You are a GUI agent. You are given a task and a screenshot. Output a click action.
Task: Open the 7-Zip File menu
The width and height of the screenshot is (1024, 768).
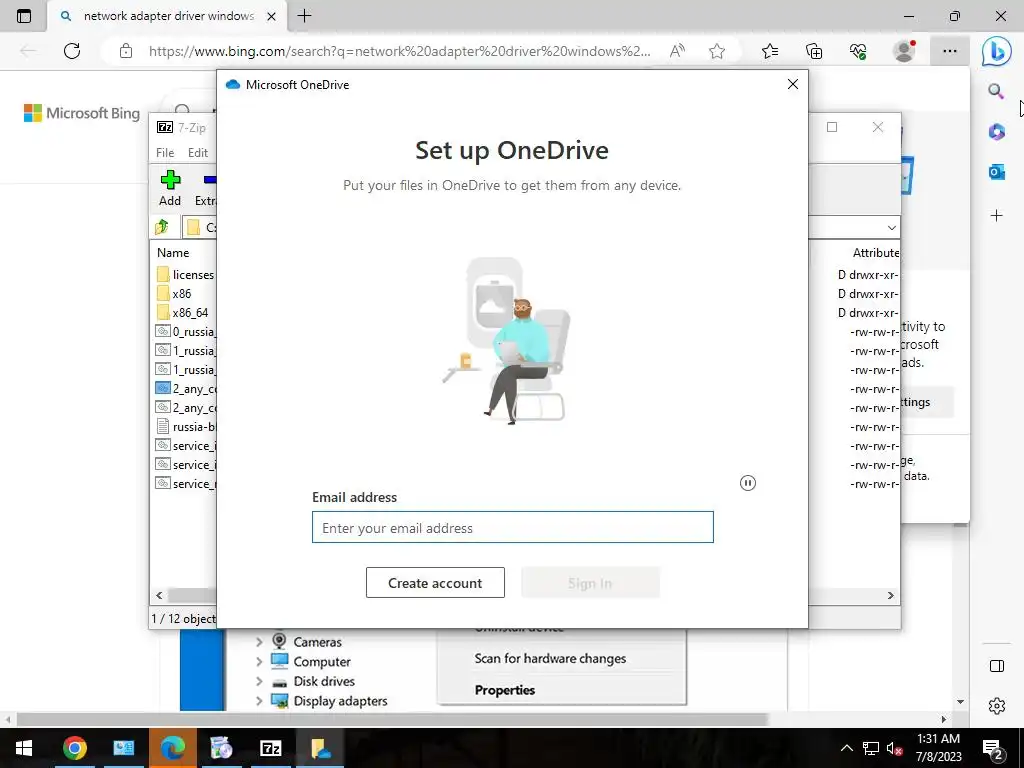(x=165, y=153)
